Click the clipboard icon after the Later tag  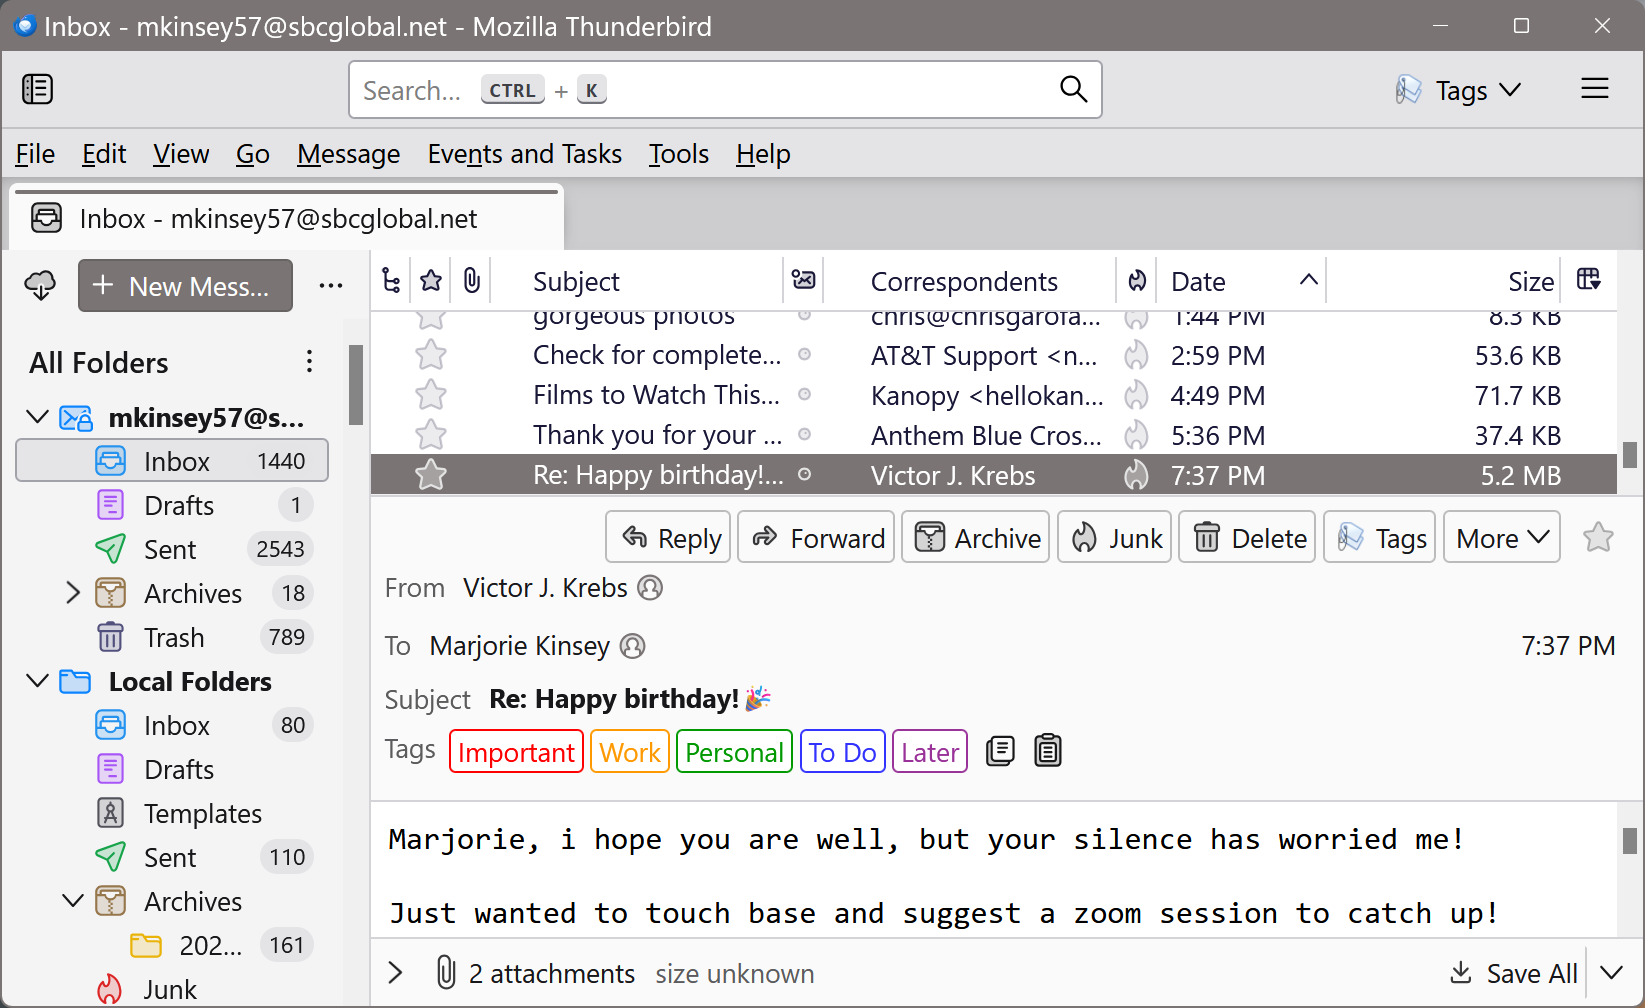click(x=1048, y=751)
